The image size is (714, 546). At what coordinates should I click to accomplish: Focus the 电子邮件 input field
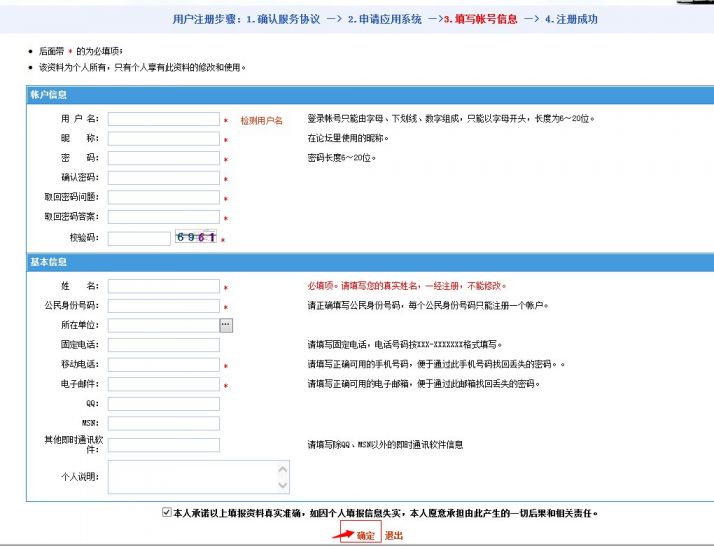click(163, 384)
